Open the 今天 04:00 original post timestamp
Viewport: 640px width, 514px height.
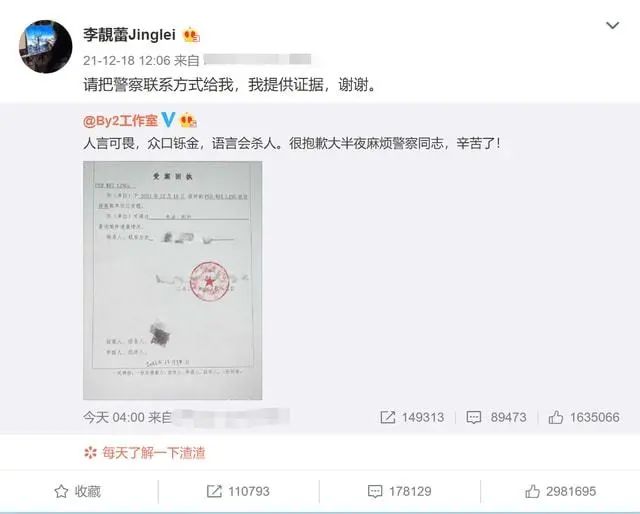pos(114,417)
